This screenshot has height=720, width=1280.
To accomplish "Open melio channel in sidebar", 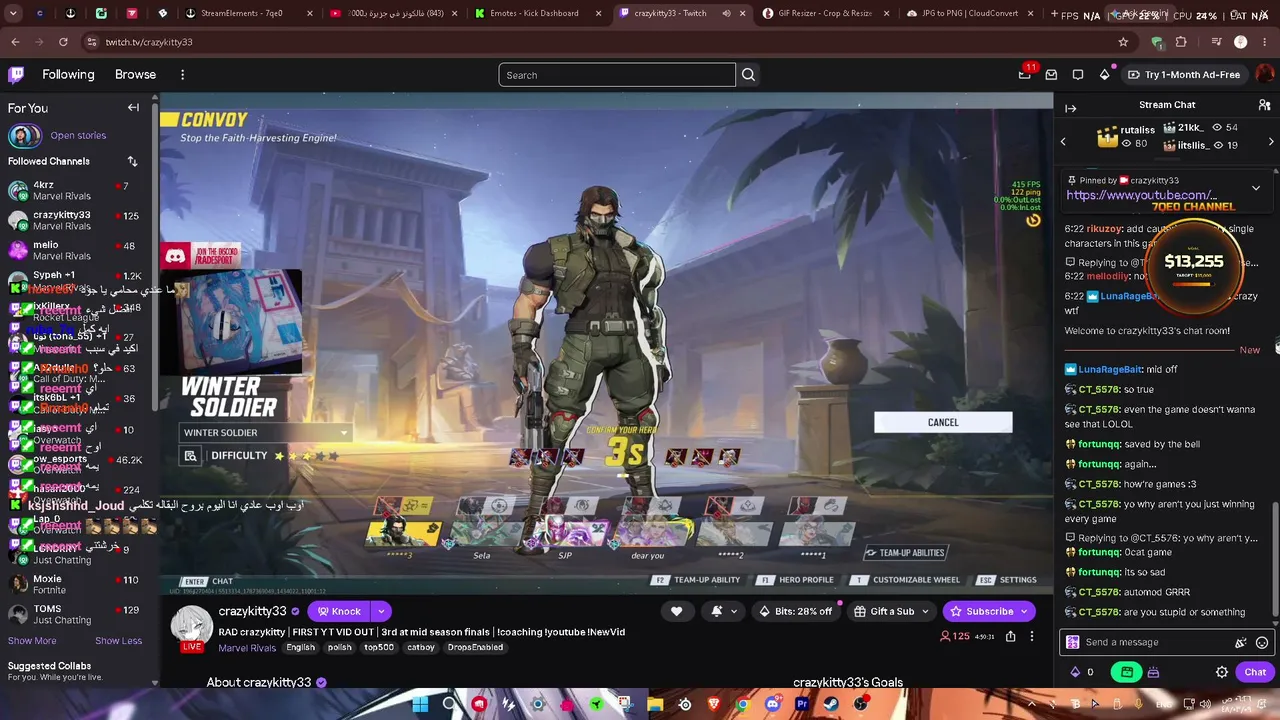I will tap(78, 250).
